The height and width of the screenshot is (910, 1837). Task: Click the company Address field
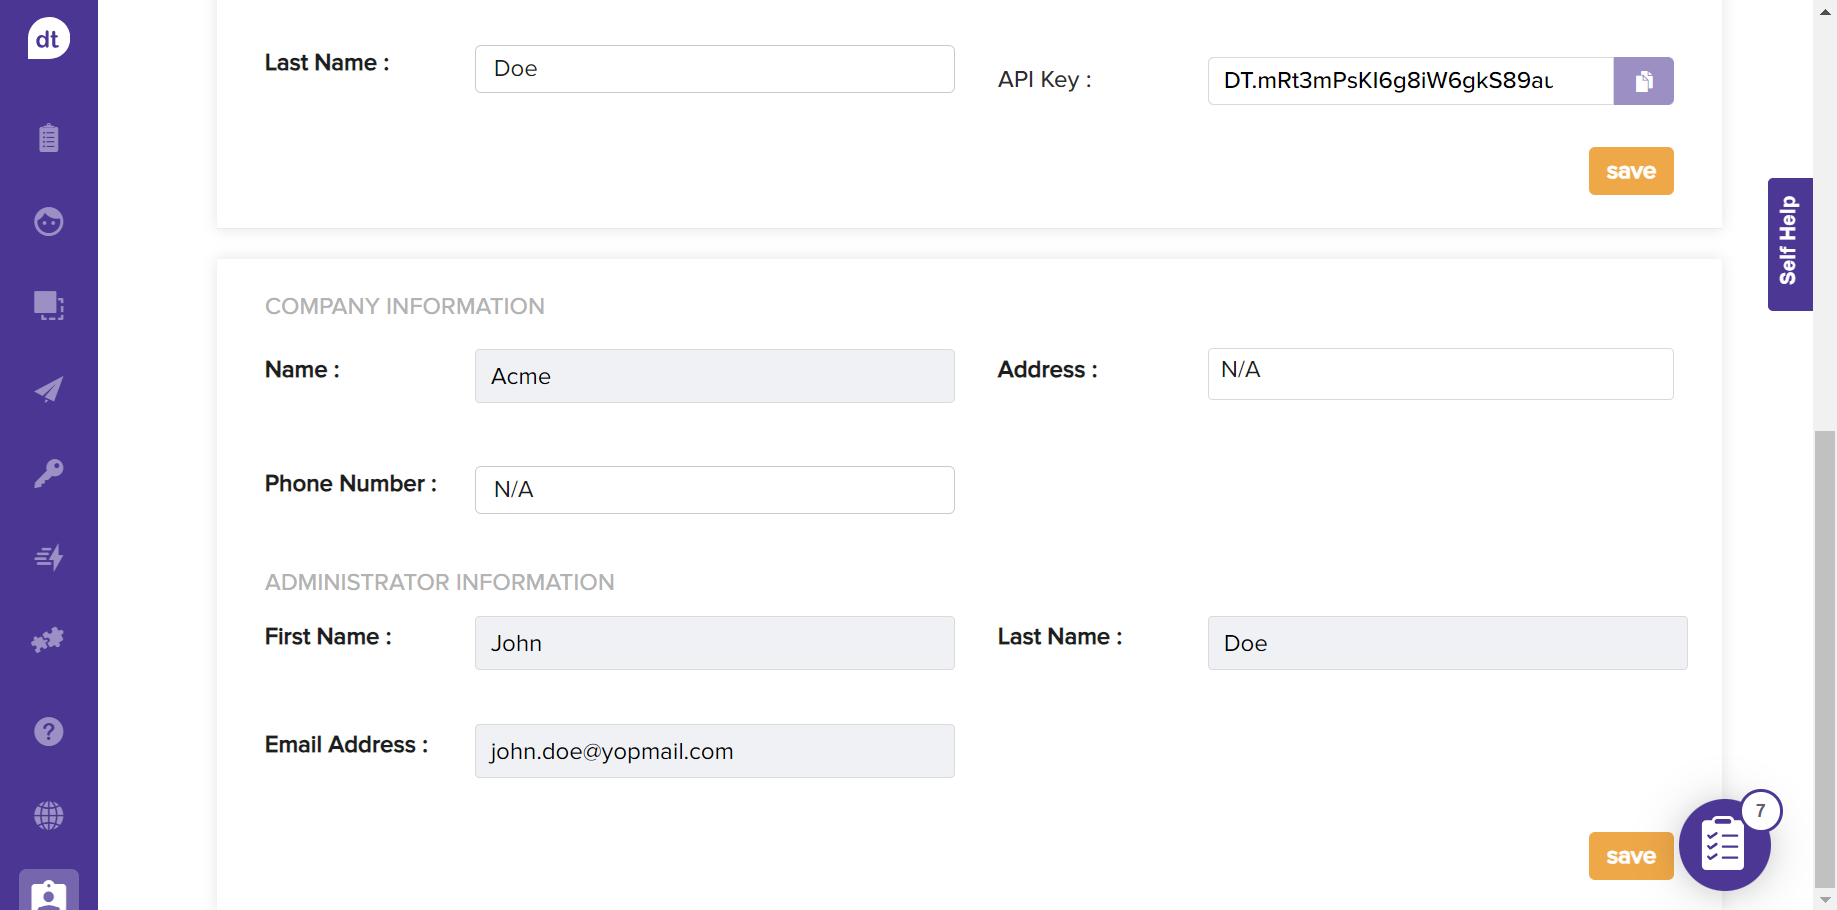(1440, 374)
